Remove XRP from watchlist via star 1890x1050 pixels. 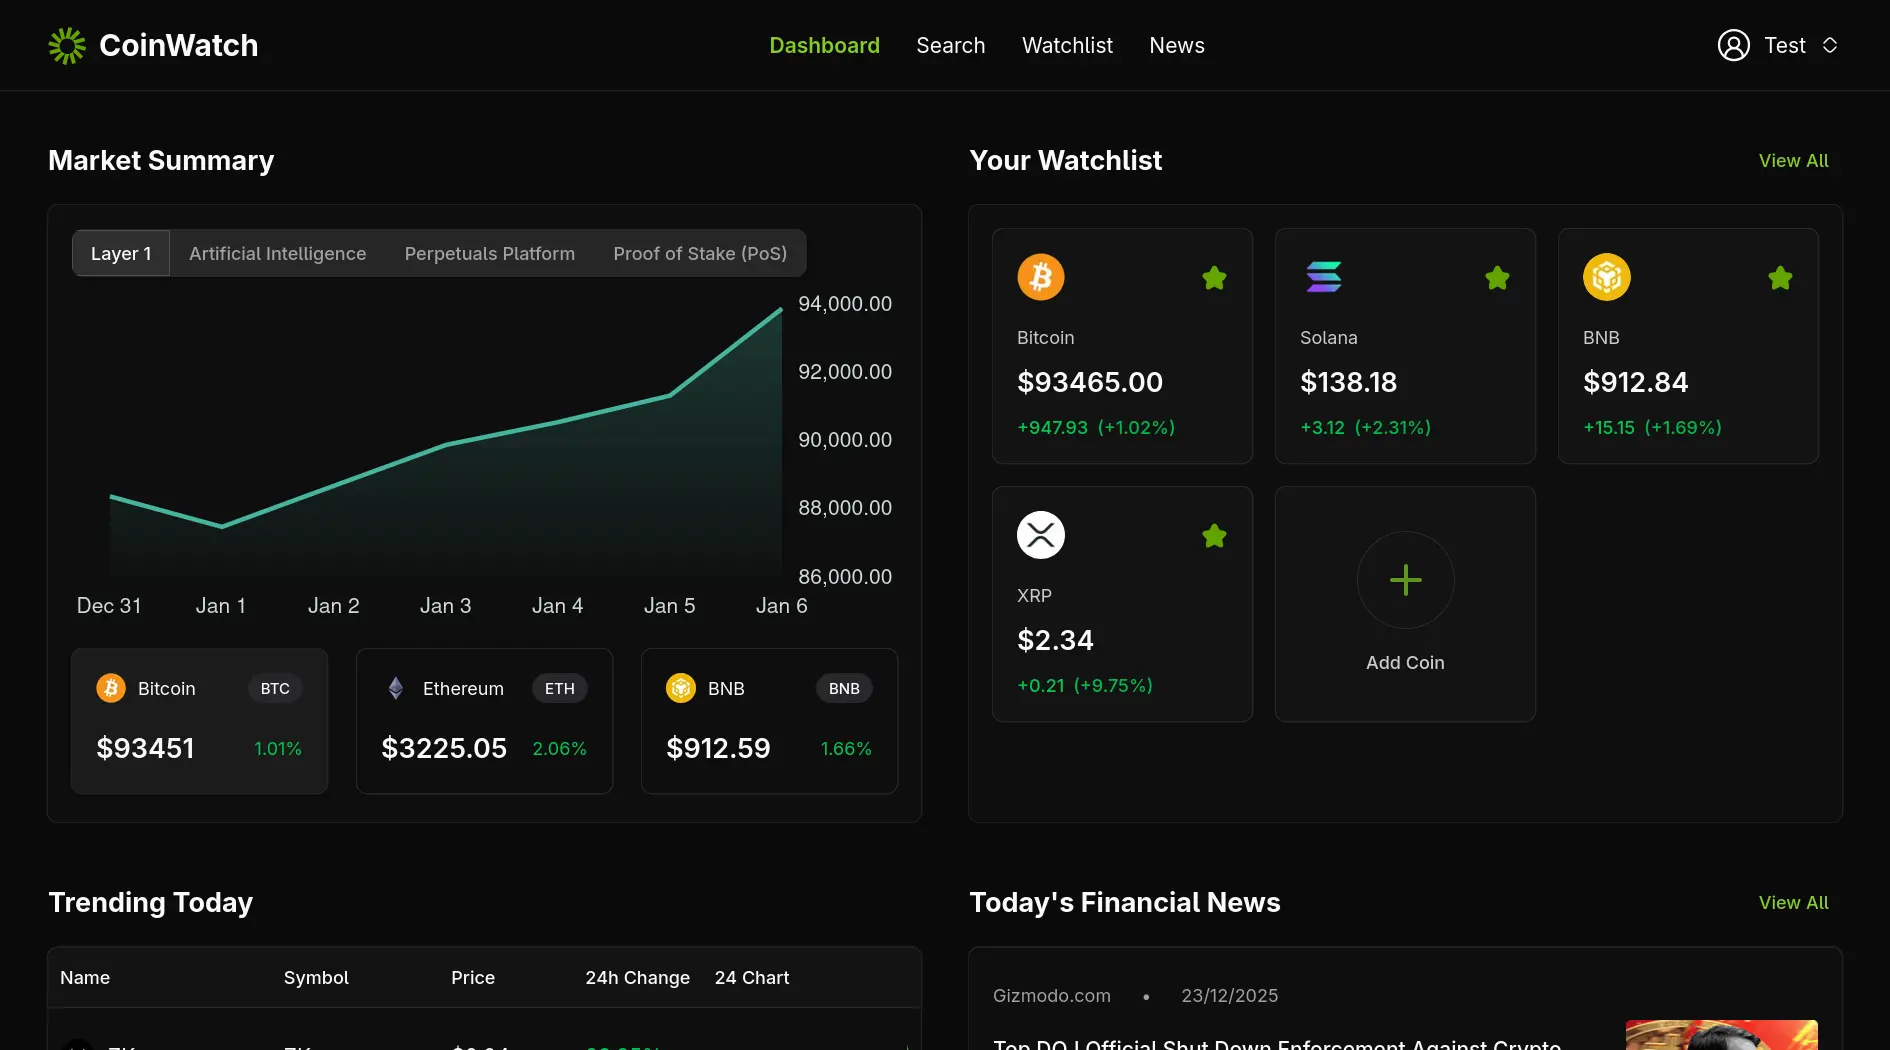coord(1214,536)
